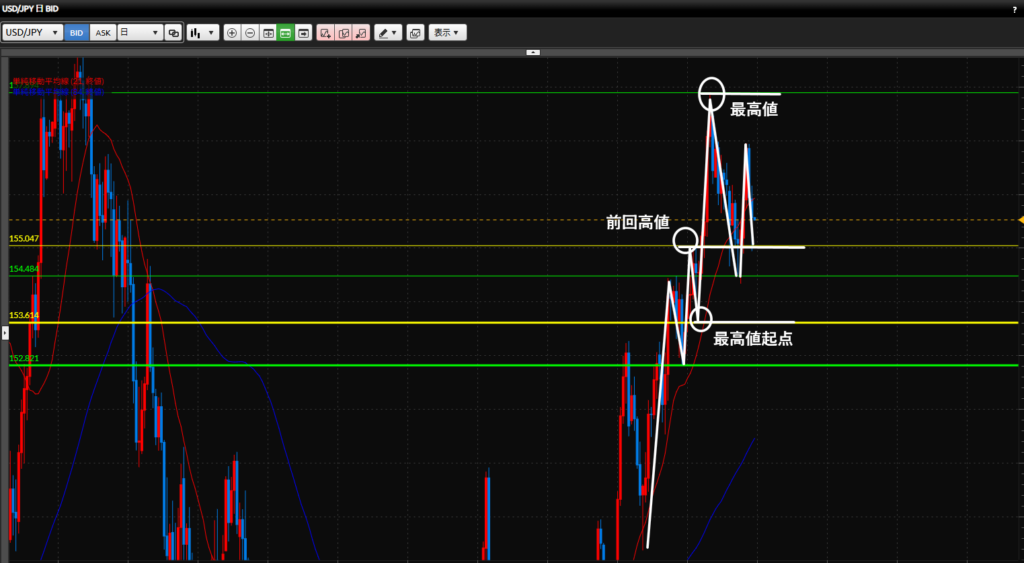The width and height of the screenshot is (1024, 563).
Task: Switch price display to ASK
Action: tap(103, 32)
